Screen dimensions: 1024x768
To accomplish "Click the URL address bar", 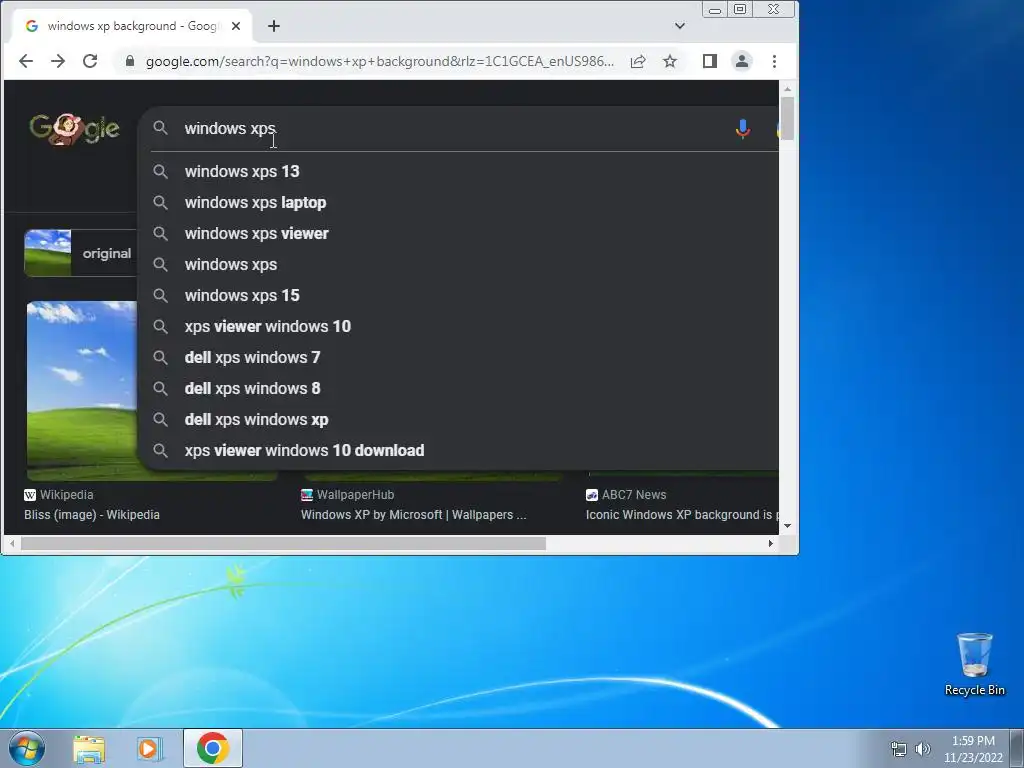I will tap(379, 61).
